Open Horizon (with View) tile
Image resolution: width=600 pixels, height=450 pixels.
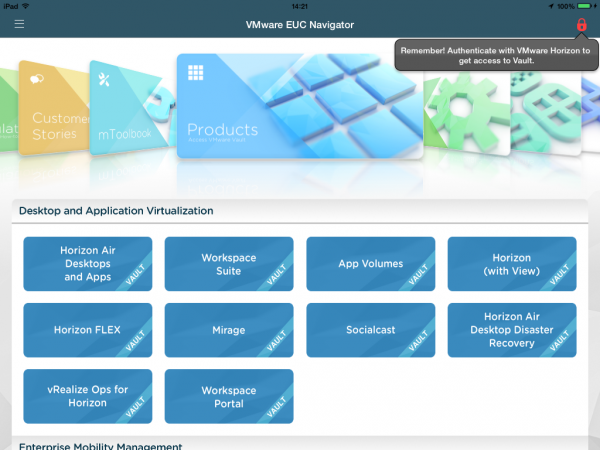(x=512, y=264)
